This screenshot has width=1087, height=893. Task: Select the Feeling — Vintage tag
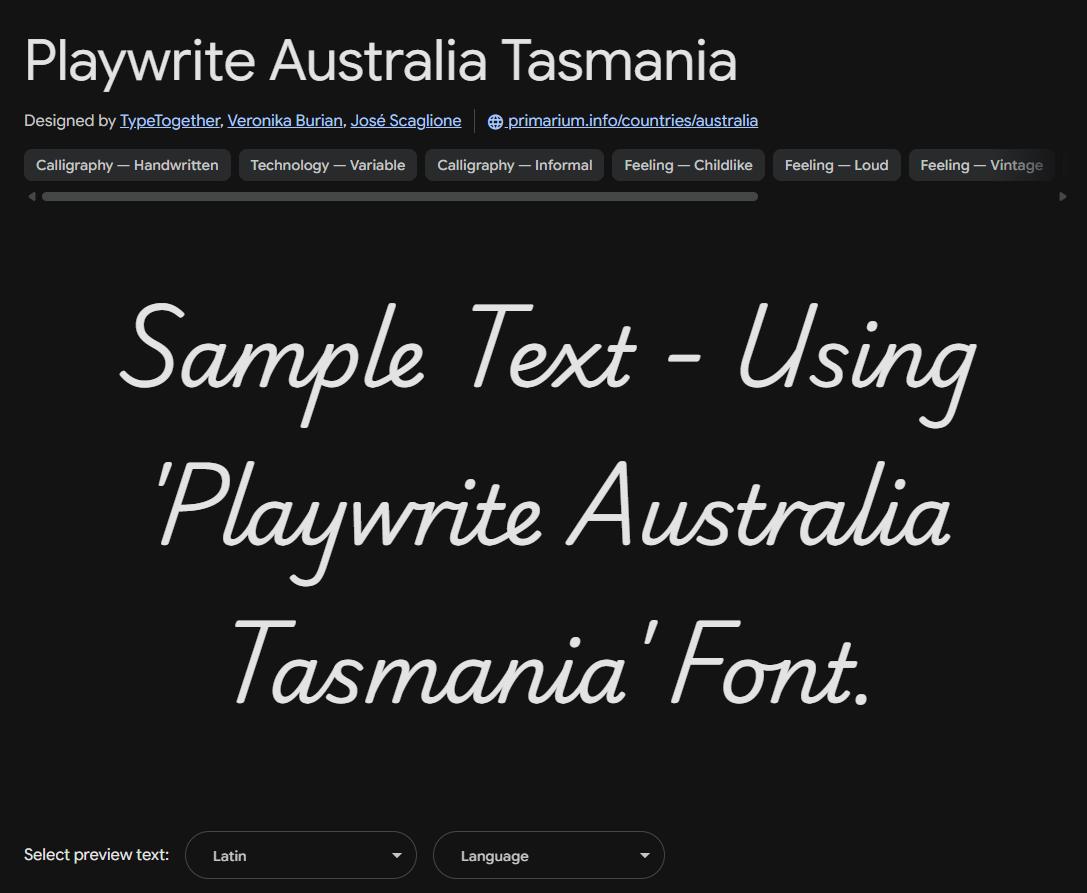(982, 165)
